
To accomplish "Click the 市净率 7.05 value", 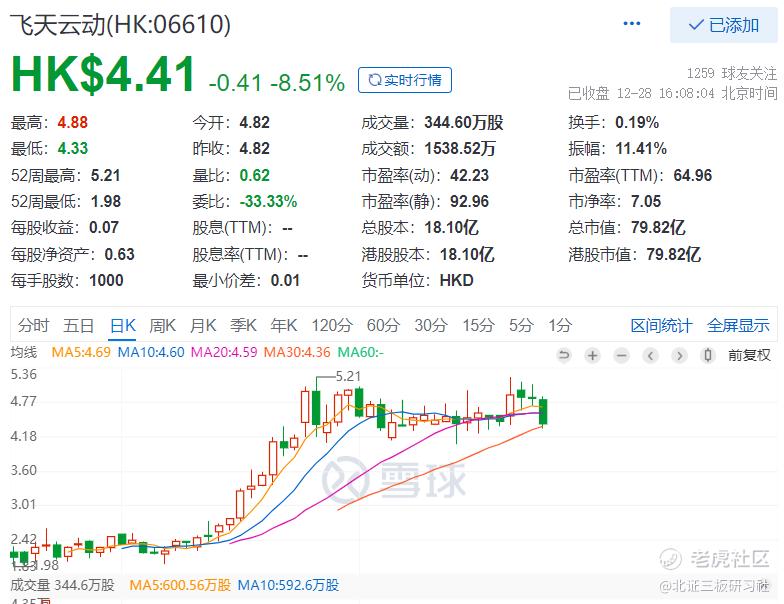I will (x=646, y=202).
